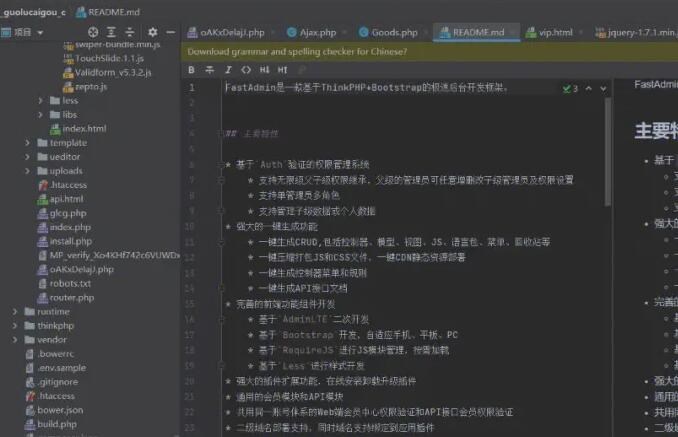Open api.html in project tree

click(x=60, y=199)
